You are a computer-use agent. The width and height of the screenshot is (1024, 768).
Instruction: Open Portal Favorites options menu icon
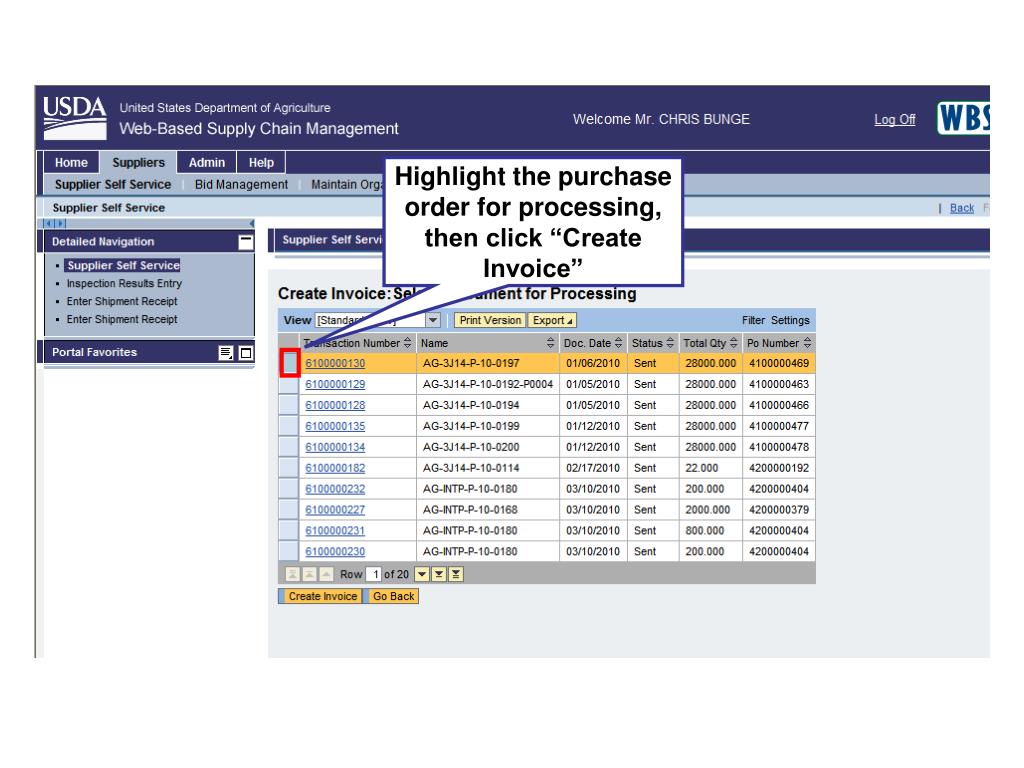click(x=225, y=353)
